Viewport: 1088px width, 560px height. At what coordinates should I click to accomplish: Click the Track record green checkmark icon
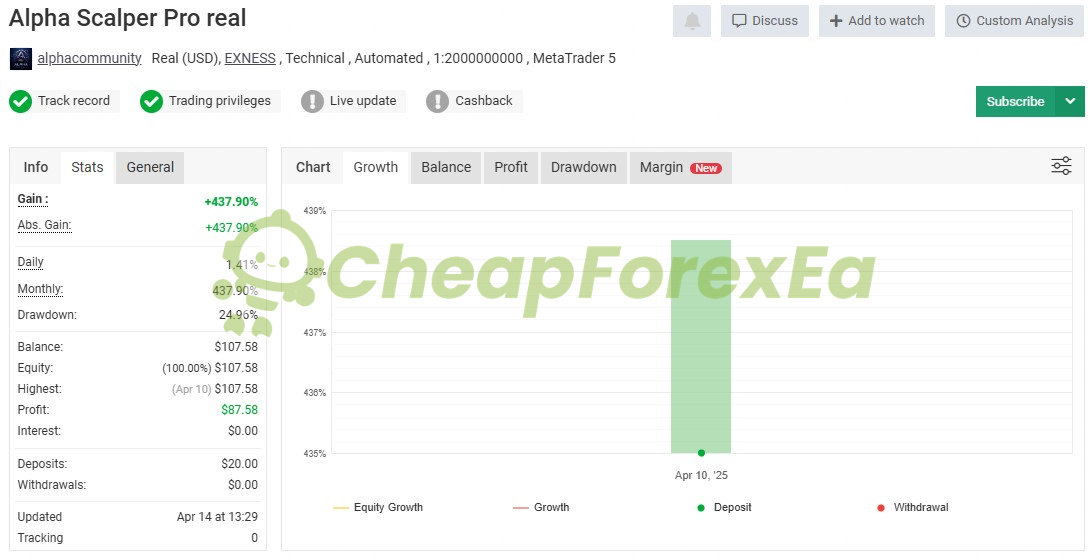coord(20,101)
